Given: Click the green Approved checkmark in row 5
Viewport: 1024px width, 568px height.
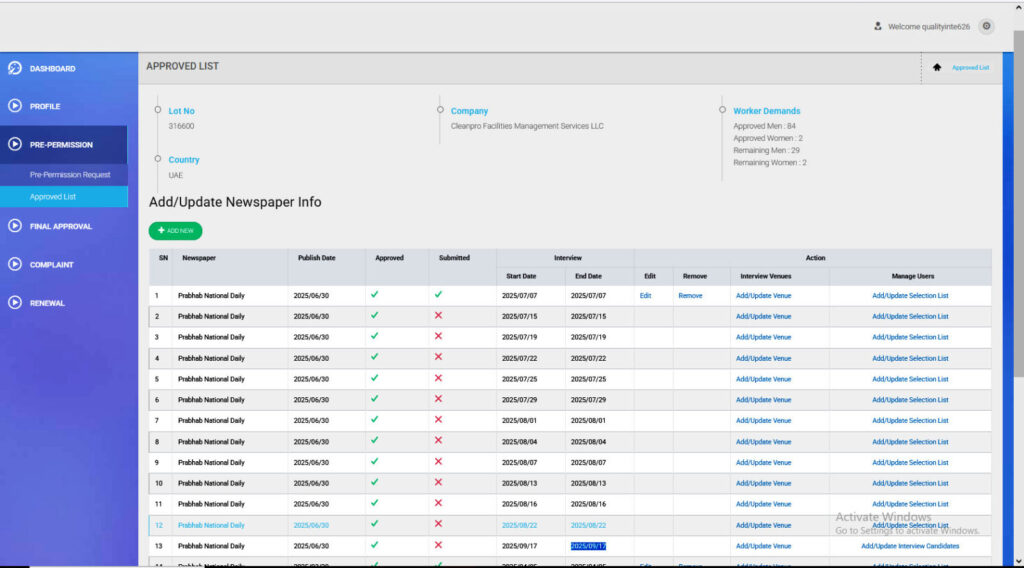Looking at the screenshot, I should point(375,379).
